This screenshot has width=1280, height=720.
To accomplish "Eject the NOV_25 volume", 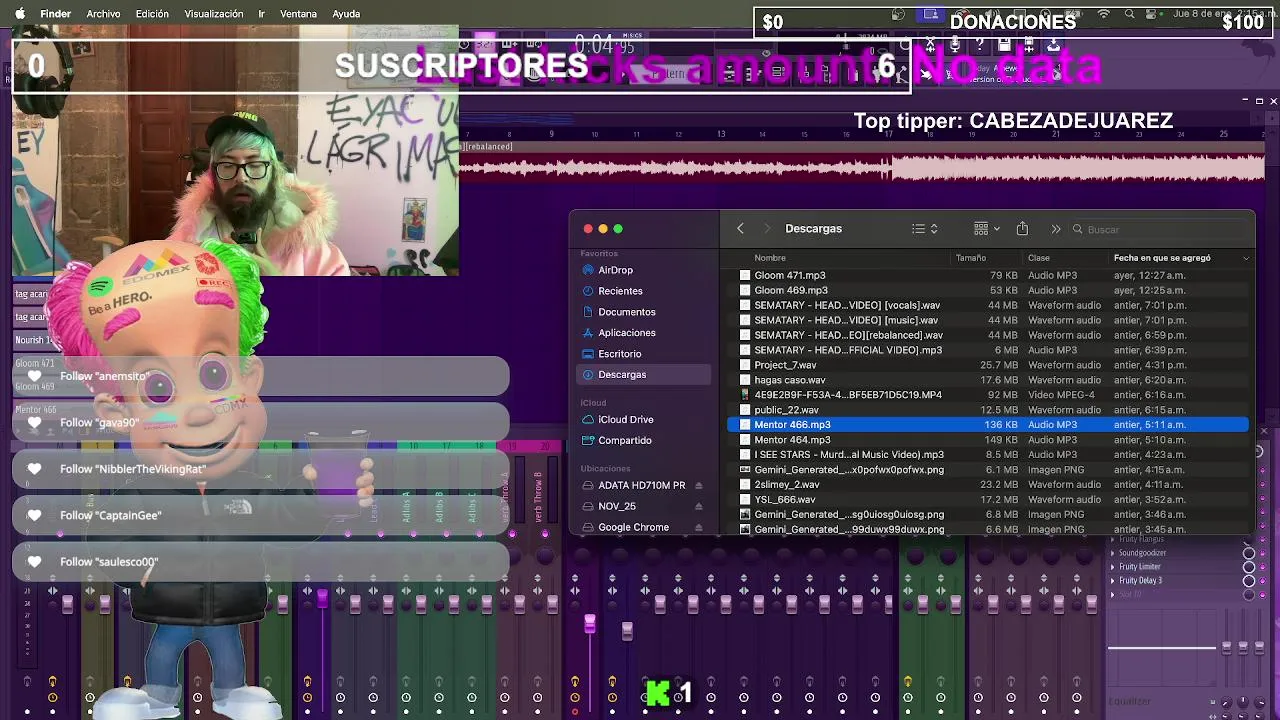I will [x=698, y=507].
